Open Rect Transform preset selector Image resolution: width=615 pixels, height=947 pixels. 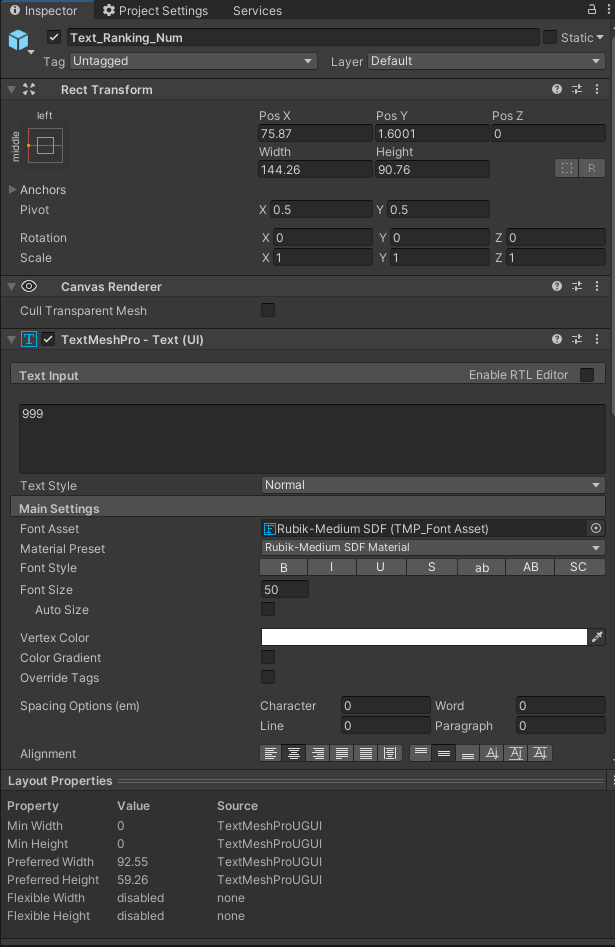[577, 89]
